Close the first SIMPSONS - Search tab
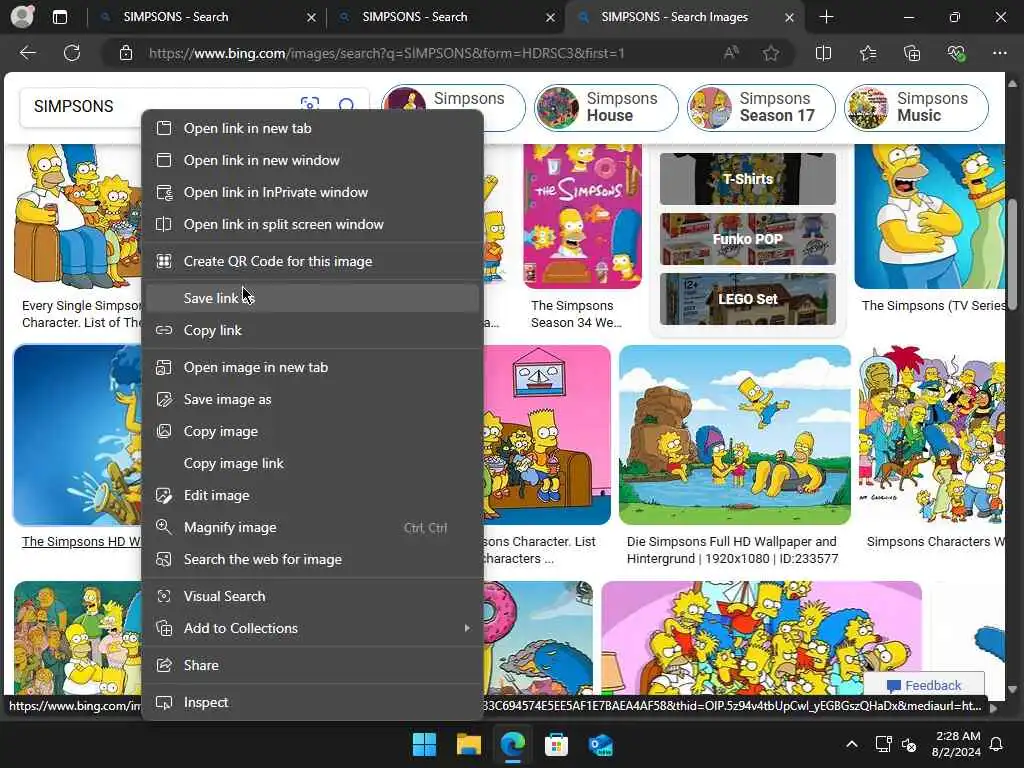The image size is (1024, 768). click(312, 17)
